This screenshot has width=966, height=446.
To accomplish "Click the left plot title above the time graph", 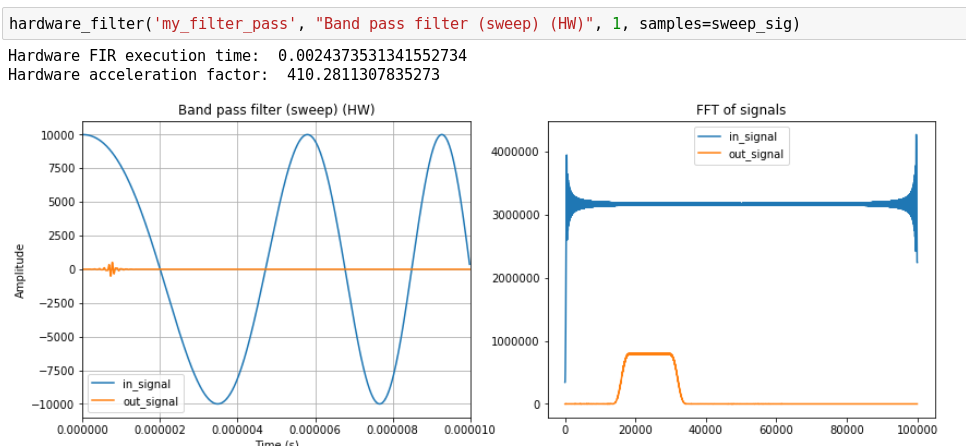I will (276, 110).
